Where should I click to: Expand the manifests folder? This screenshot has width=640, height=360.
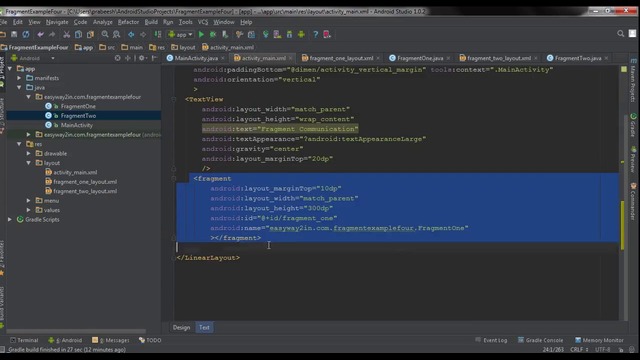tap(19, 78)
